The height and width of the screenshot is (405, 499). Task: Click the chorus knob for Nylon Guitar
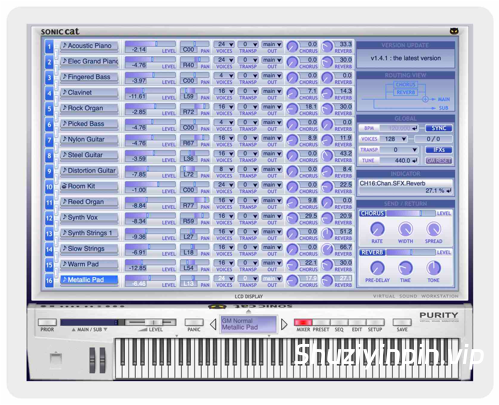coord(292,140)
